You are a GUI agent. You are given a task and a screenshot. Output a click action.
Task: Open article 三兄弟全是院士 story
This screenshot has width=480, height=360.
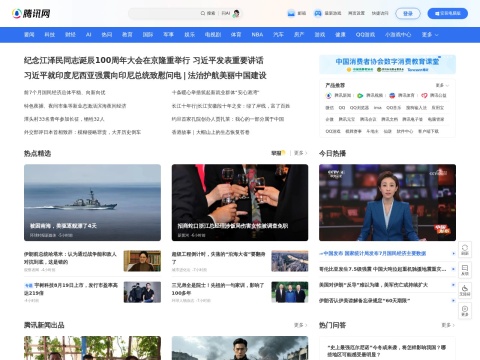coord(218,289)
